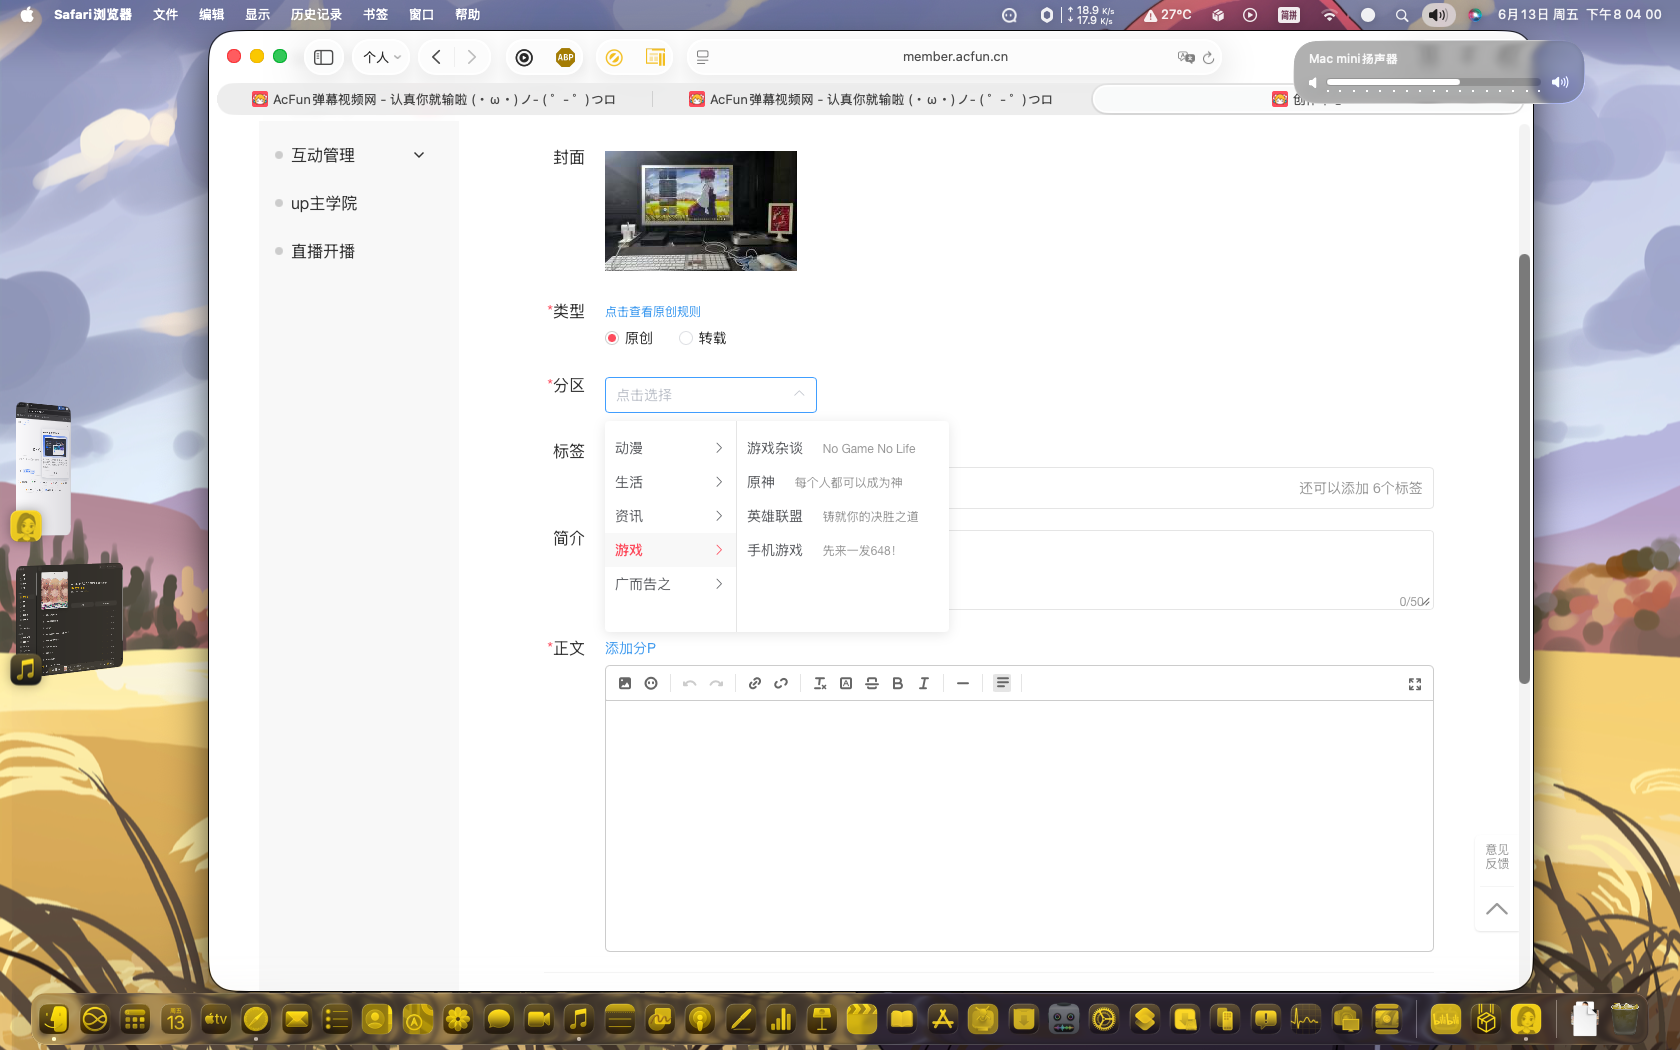Open up主学院 in the sidebar
Screen dimensions: 1680x1050
click(x=324, y=203)
